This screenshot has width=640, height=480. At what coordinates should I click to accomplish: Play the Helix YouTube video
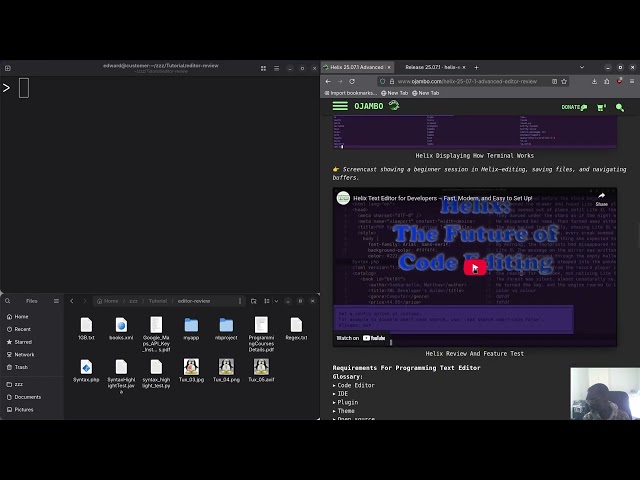tap(475, 267)
